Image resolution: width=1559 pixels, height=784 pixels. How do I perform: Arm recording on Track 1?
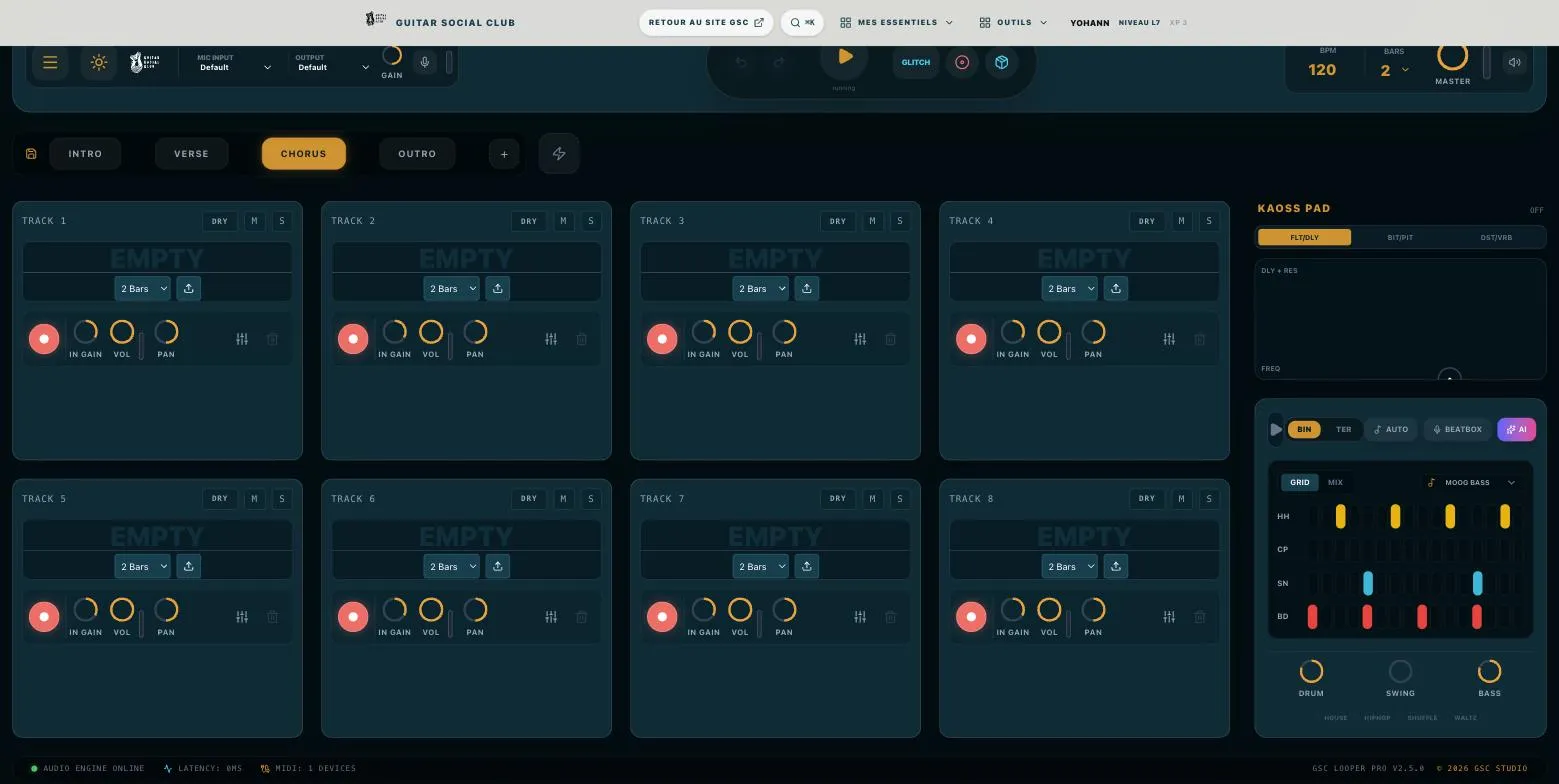click(44, 339)
